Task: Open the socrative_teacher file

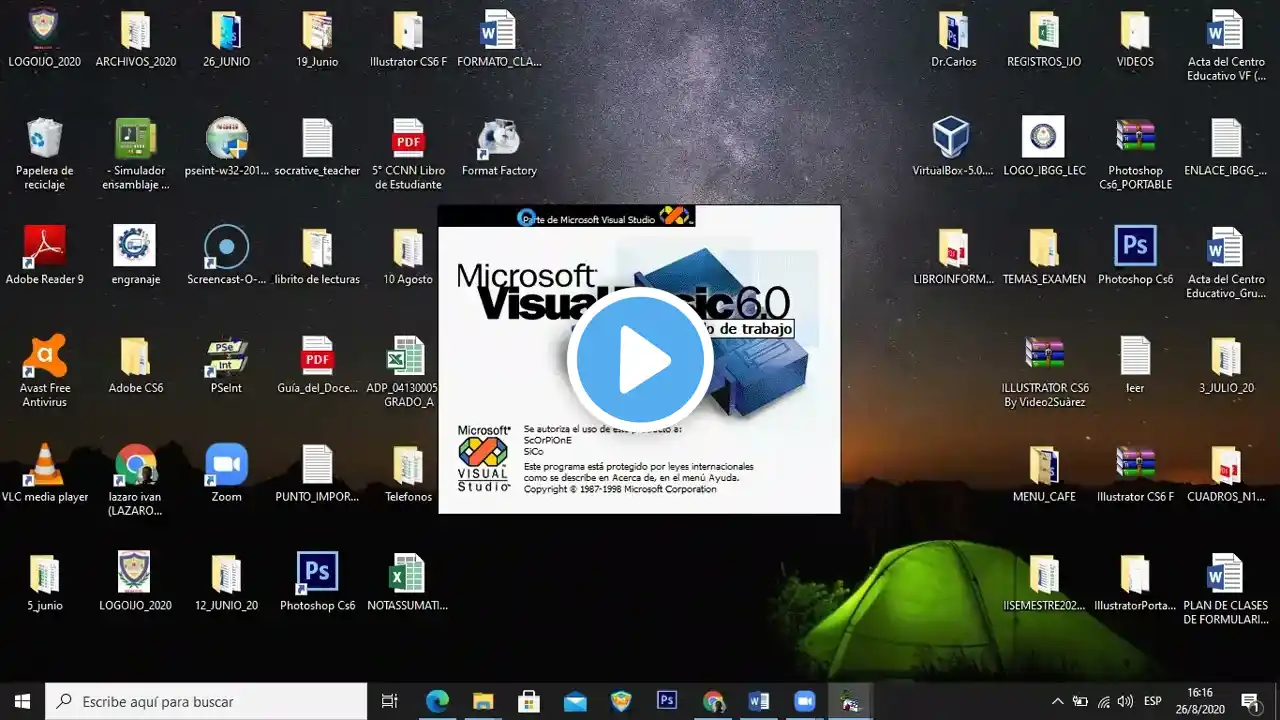Action: click(x=317, y=138)
